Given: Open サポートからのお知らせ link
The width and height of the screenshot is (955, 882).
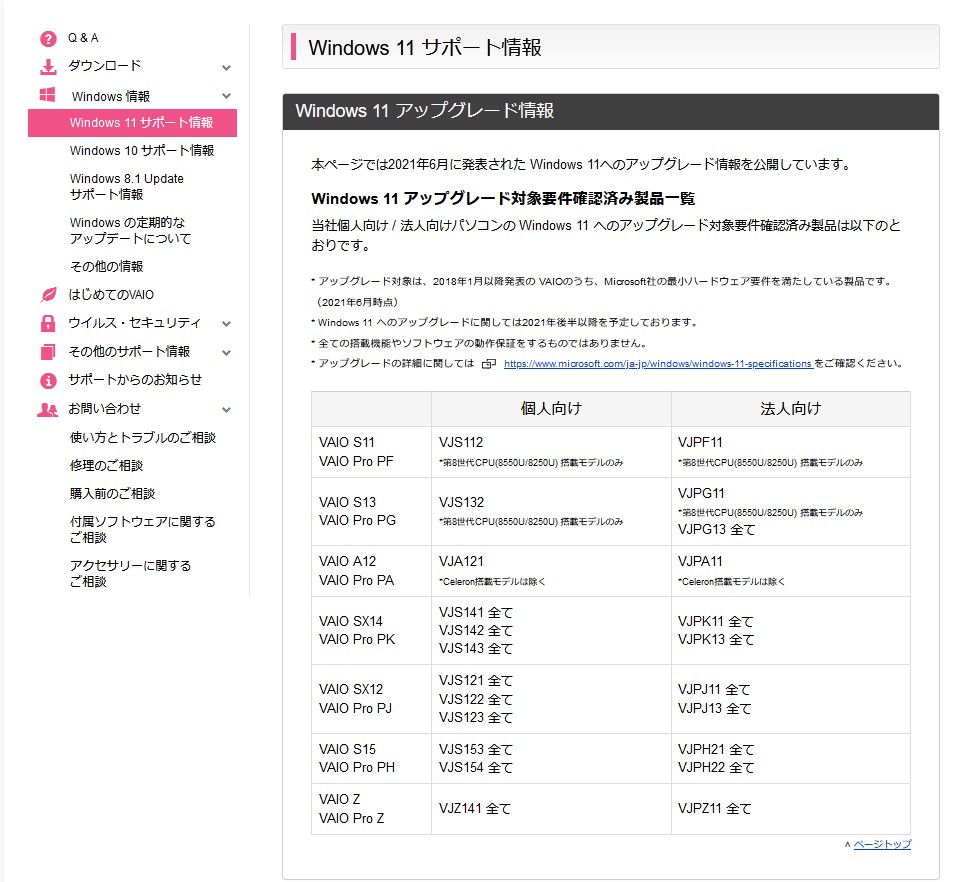Looking at the screenshot, I should point(135,379).
